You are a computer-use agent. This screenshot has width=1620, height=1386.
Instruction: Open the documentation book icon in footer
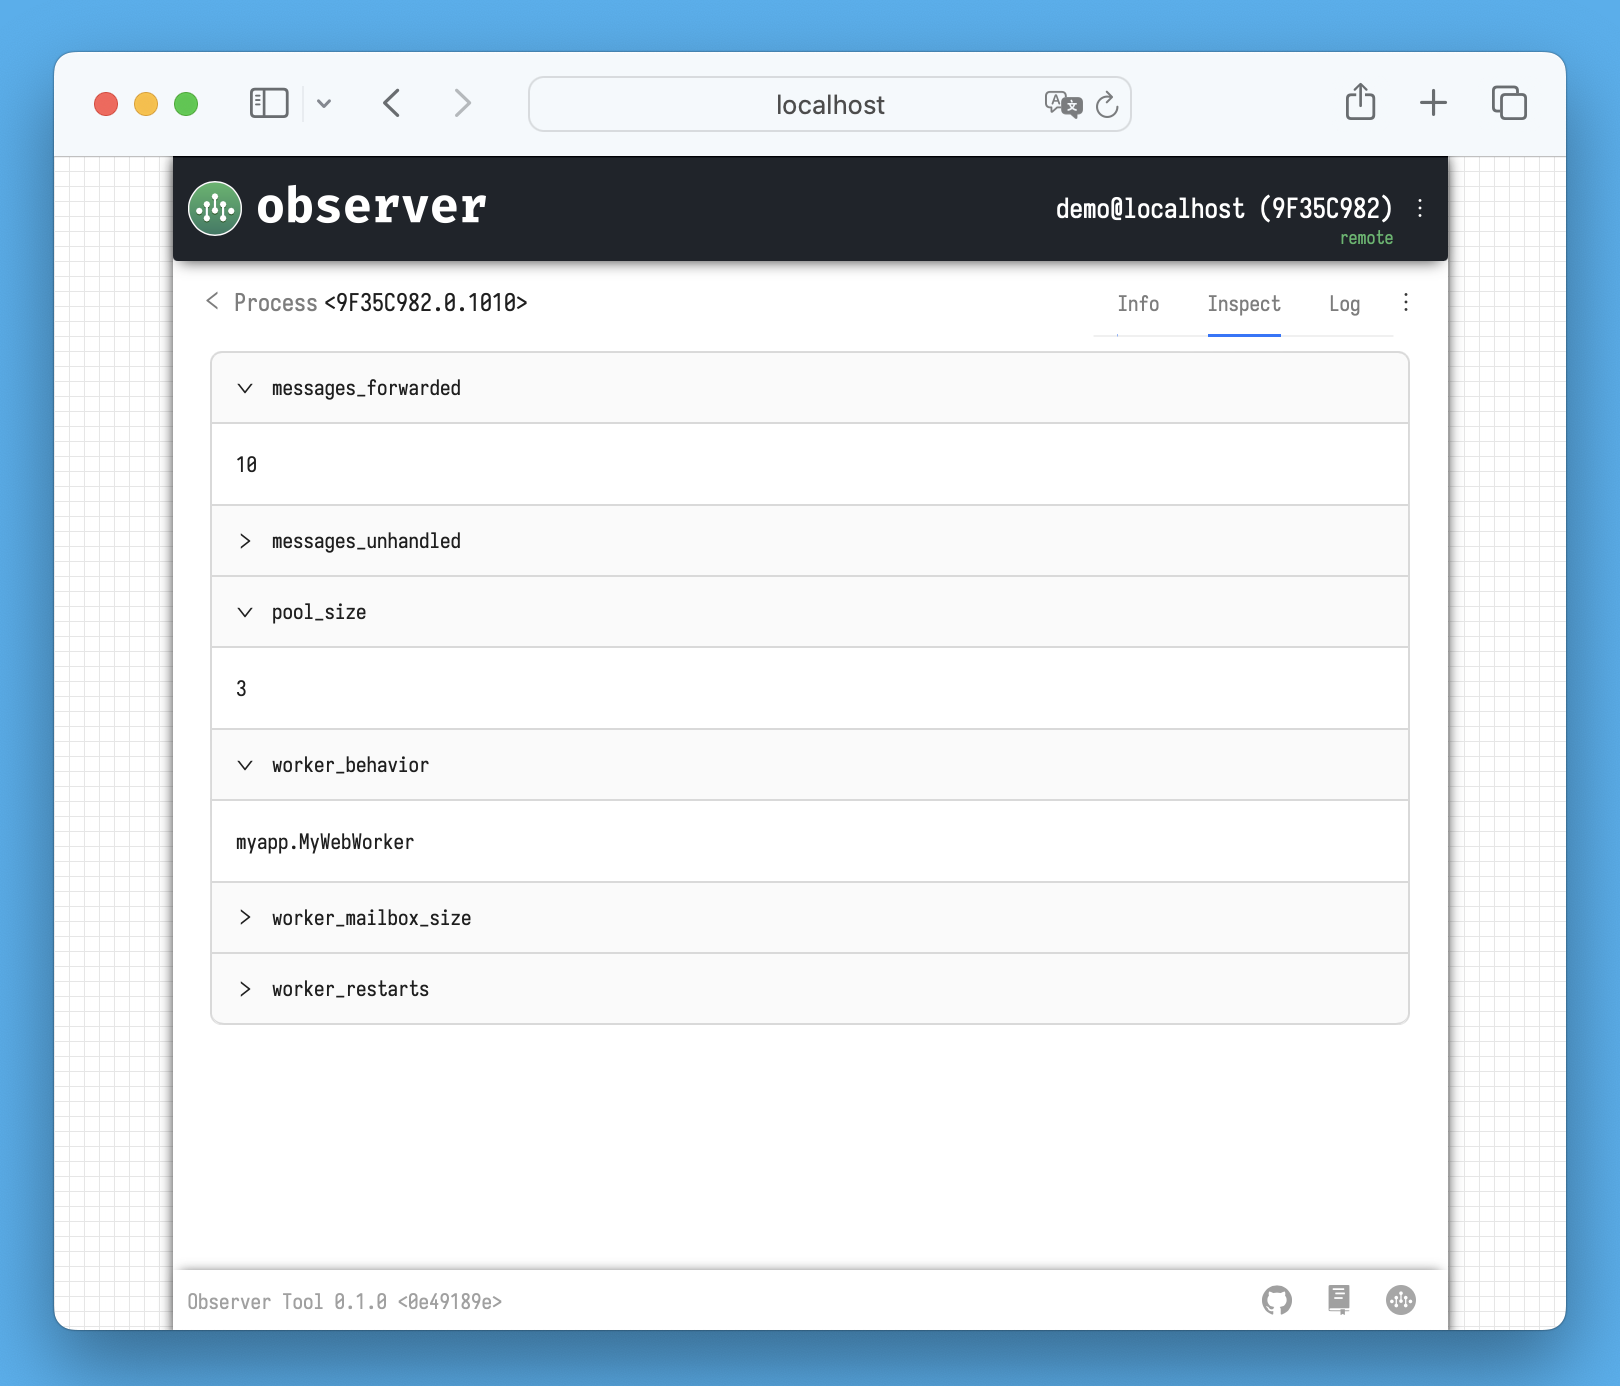[x=1338, y=1299]
